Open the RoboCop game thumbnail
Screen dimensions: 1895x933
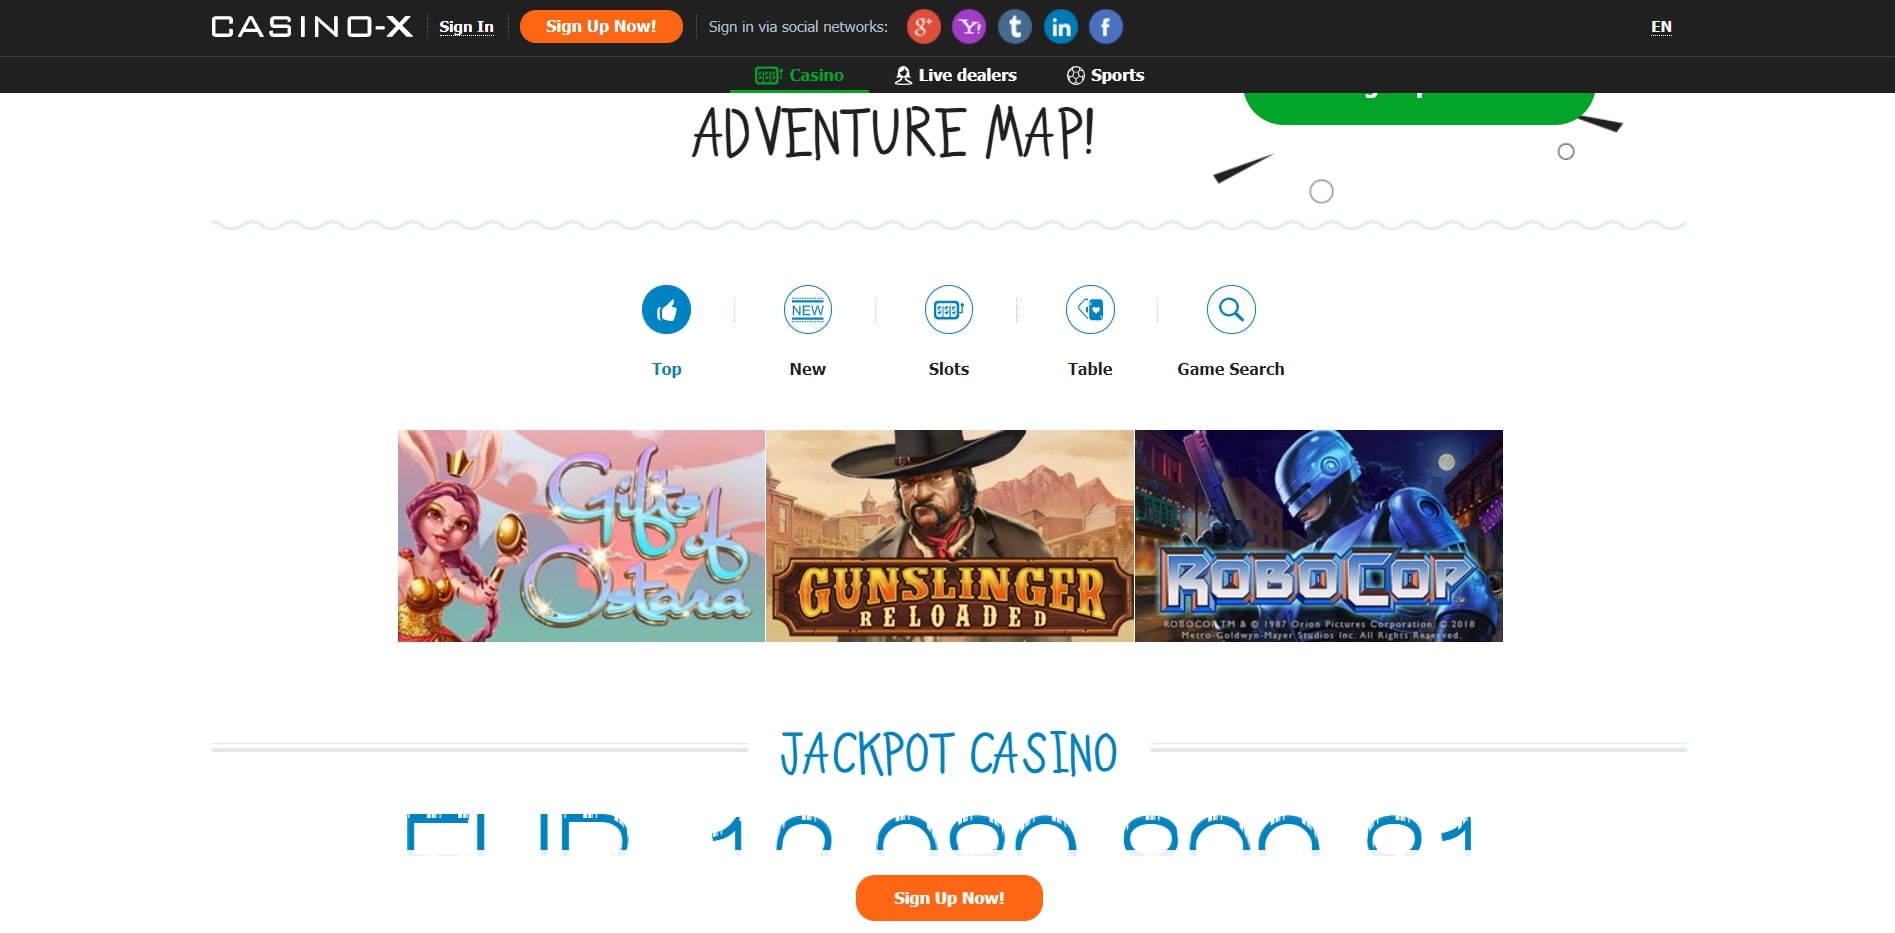tap(1319, 536)
